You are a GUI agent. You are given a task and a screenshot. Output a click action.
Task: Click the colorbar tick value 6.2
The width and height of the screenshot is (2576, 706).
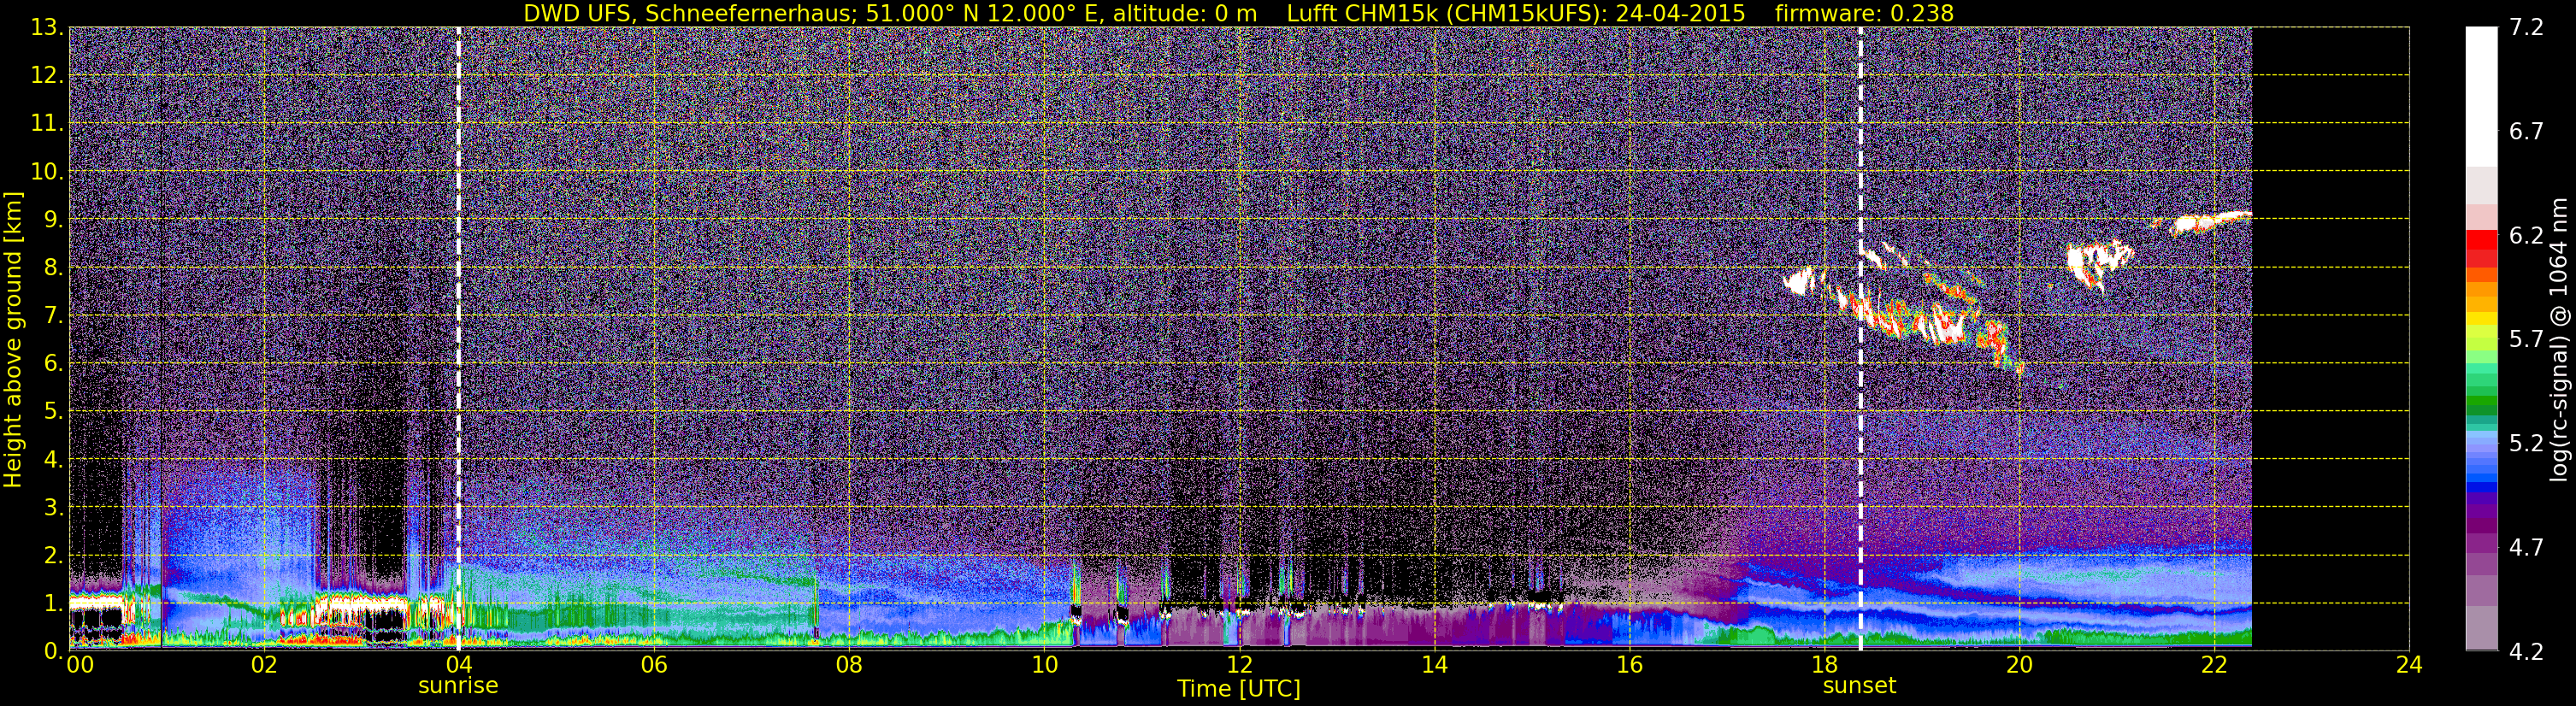point(2526,236)
